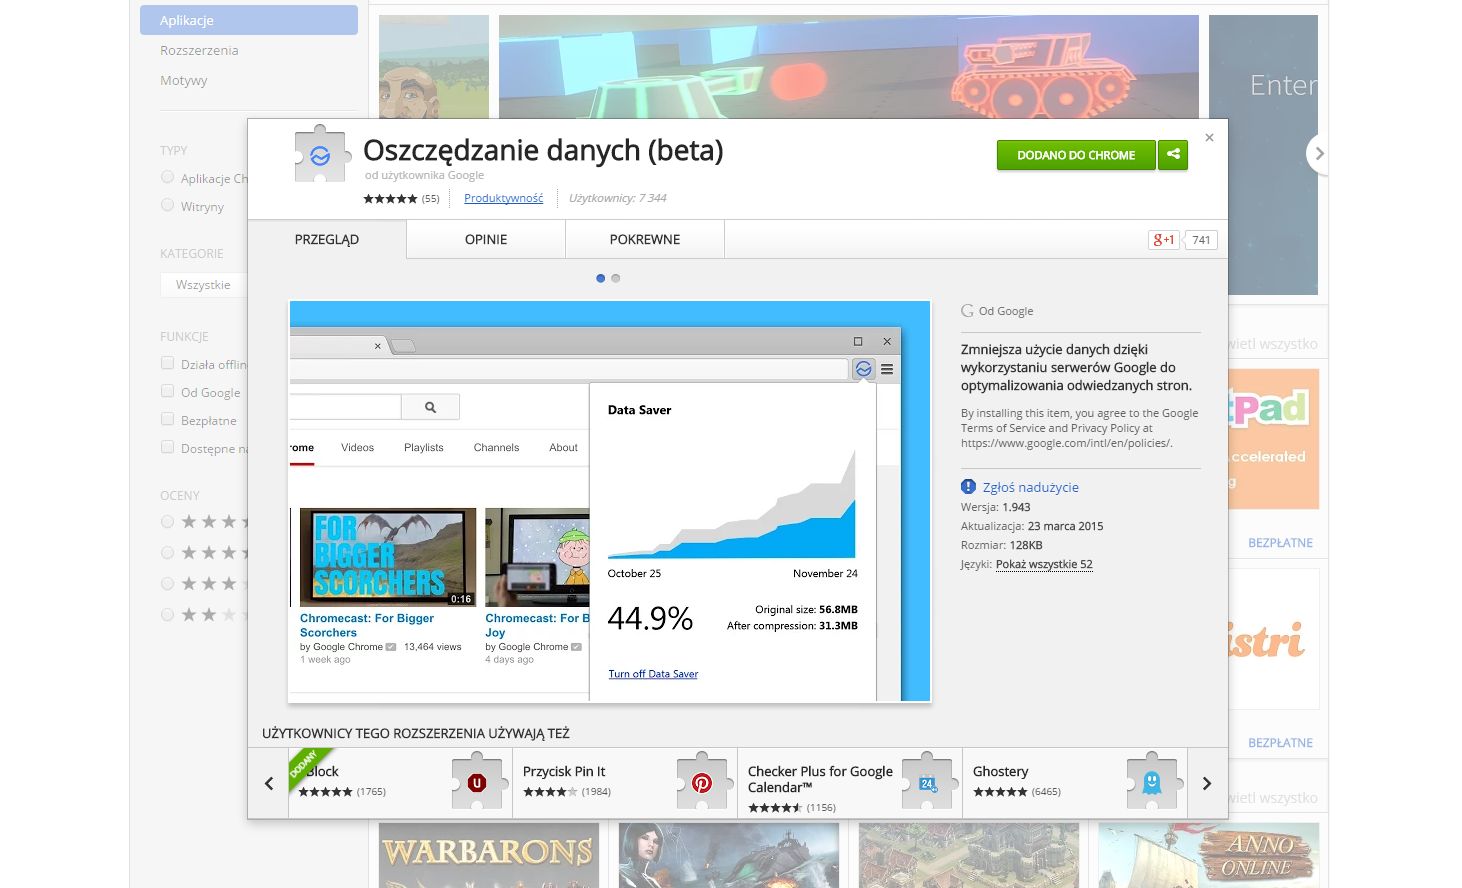Click the star rating next to (55)

pyautogui.click(x=390, y=199)
